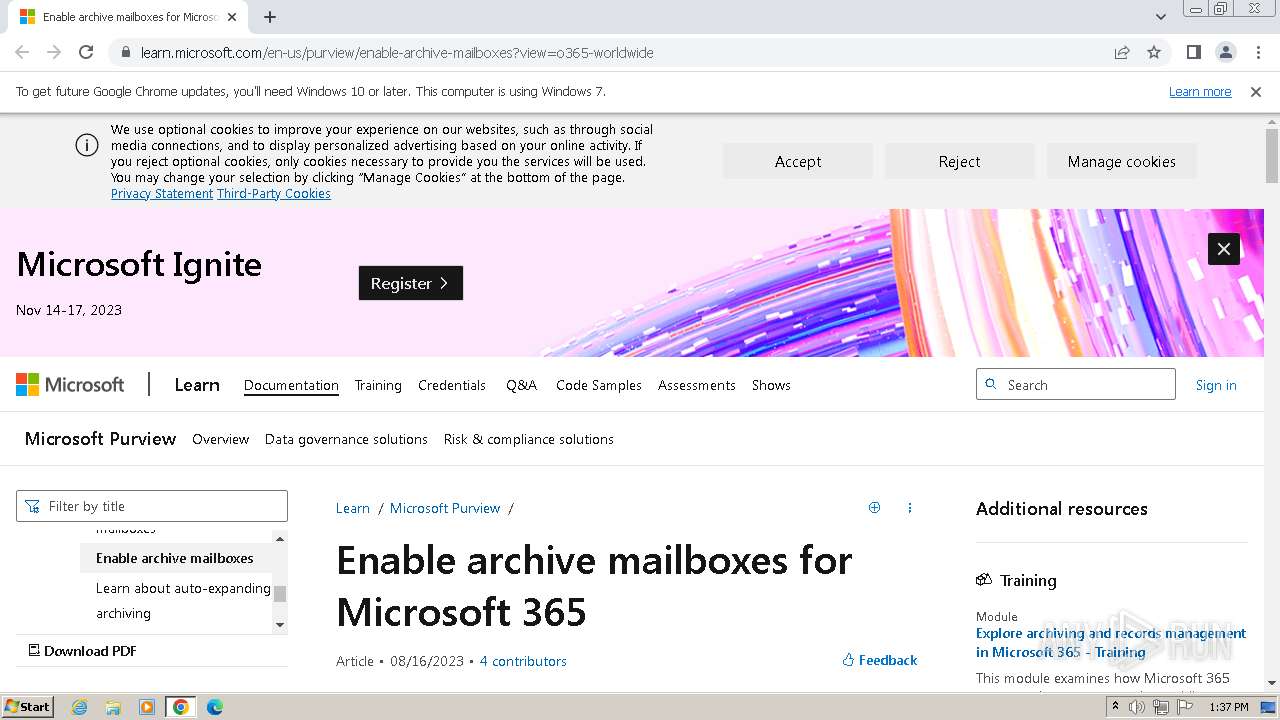1280x720 pixels.
Task: Select the Training menu item
Action: tap(378, 385)
